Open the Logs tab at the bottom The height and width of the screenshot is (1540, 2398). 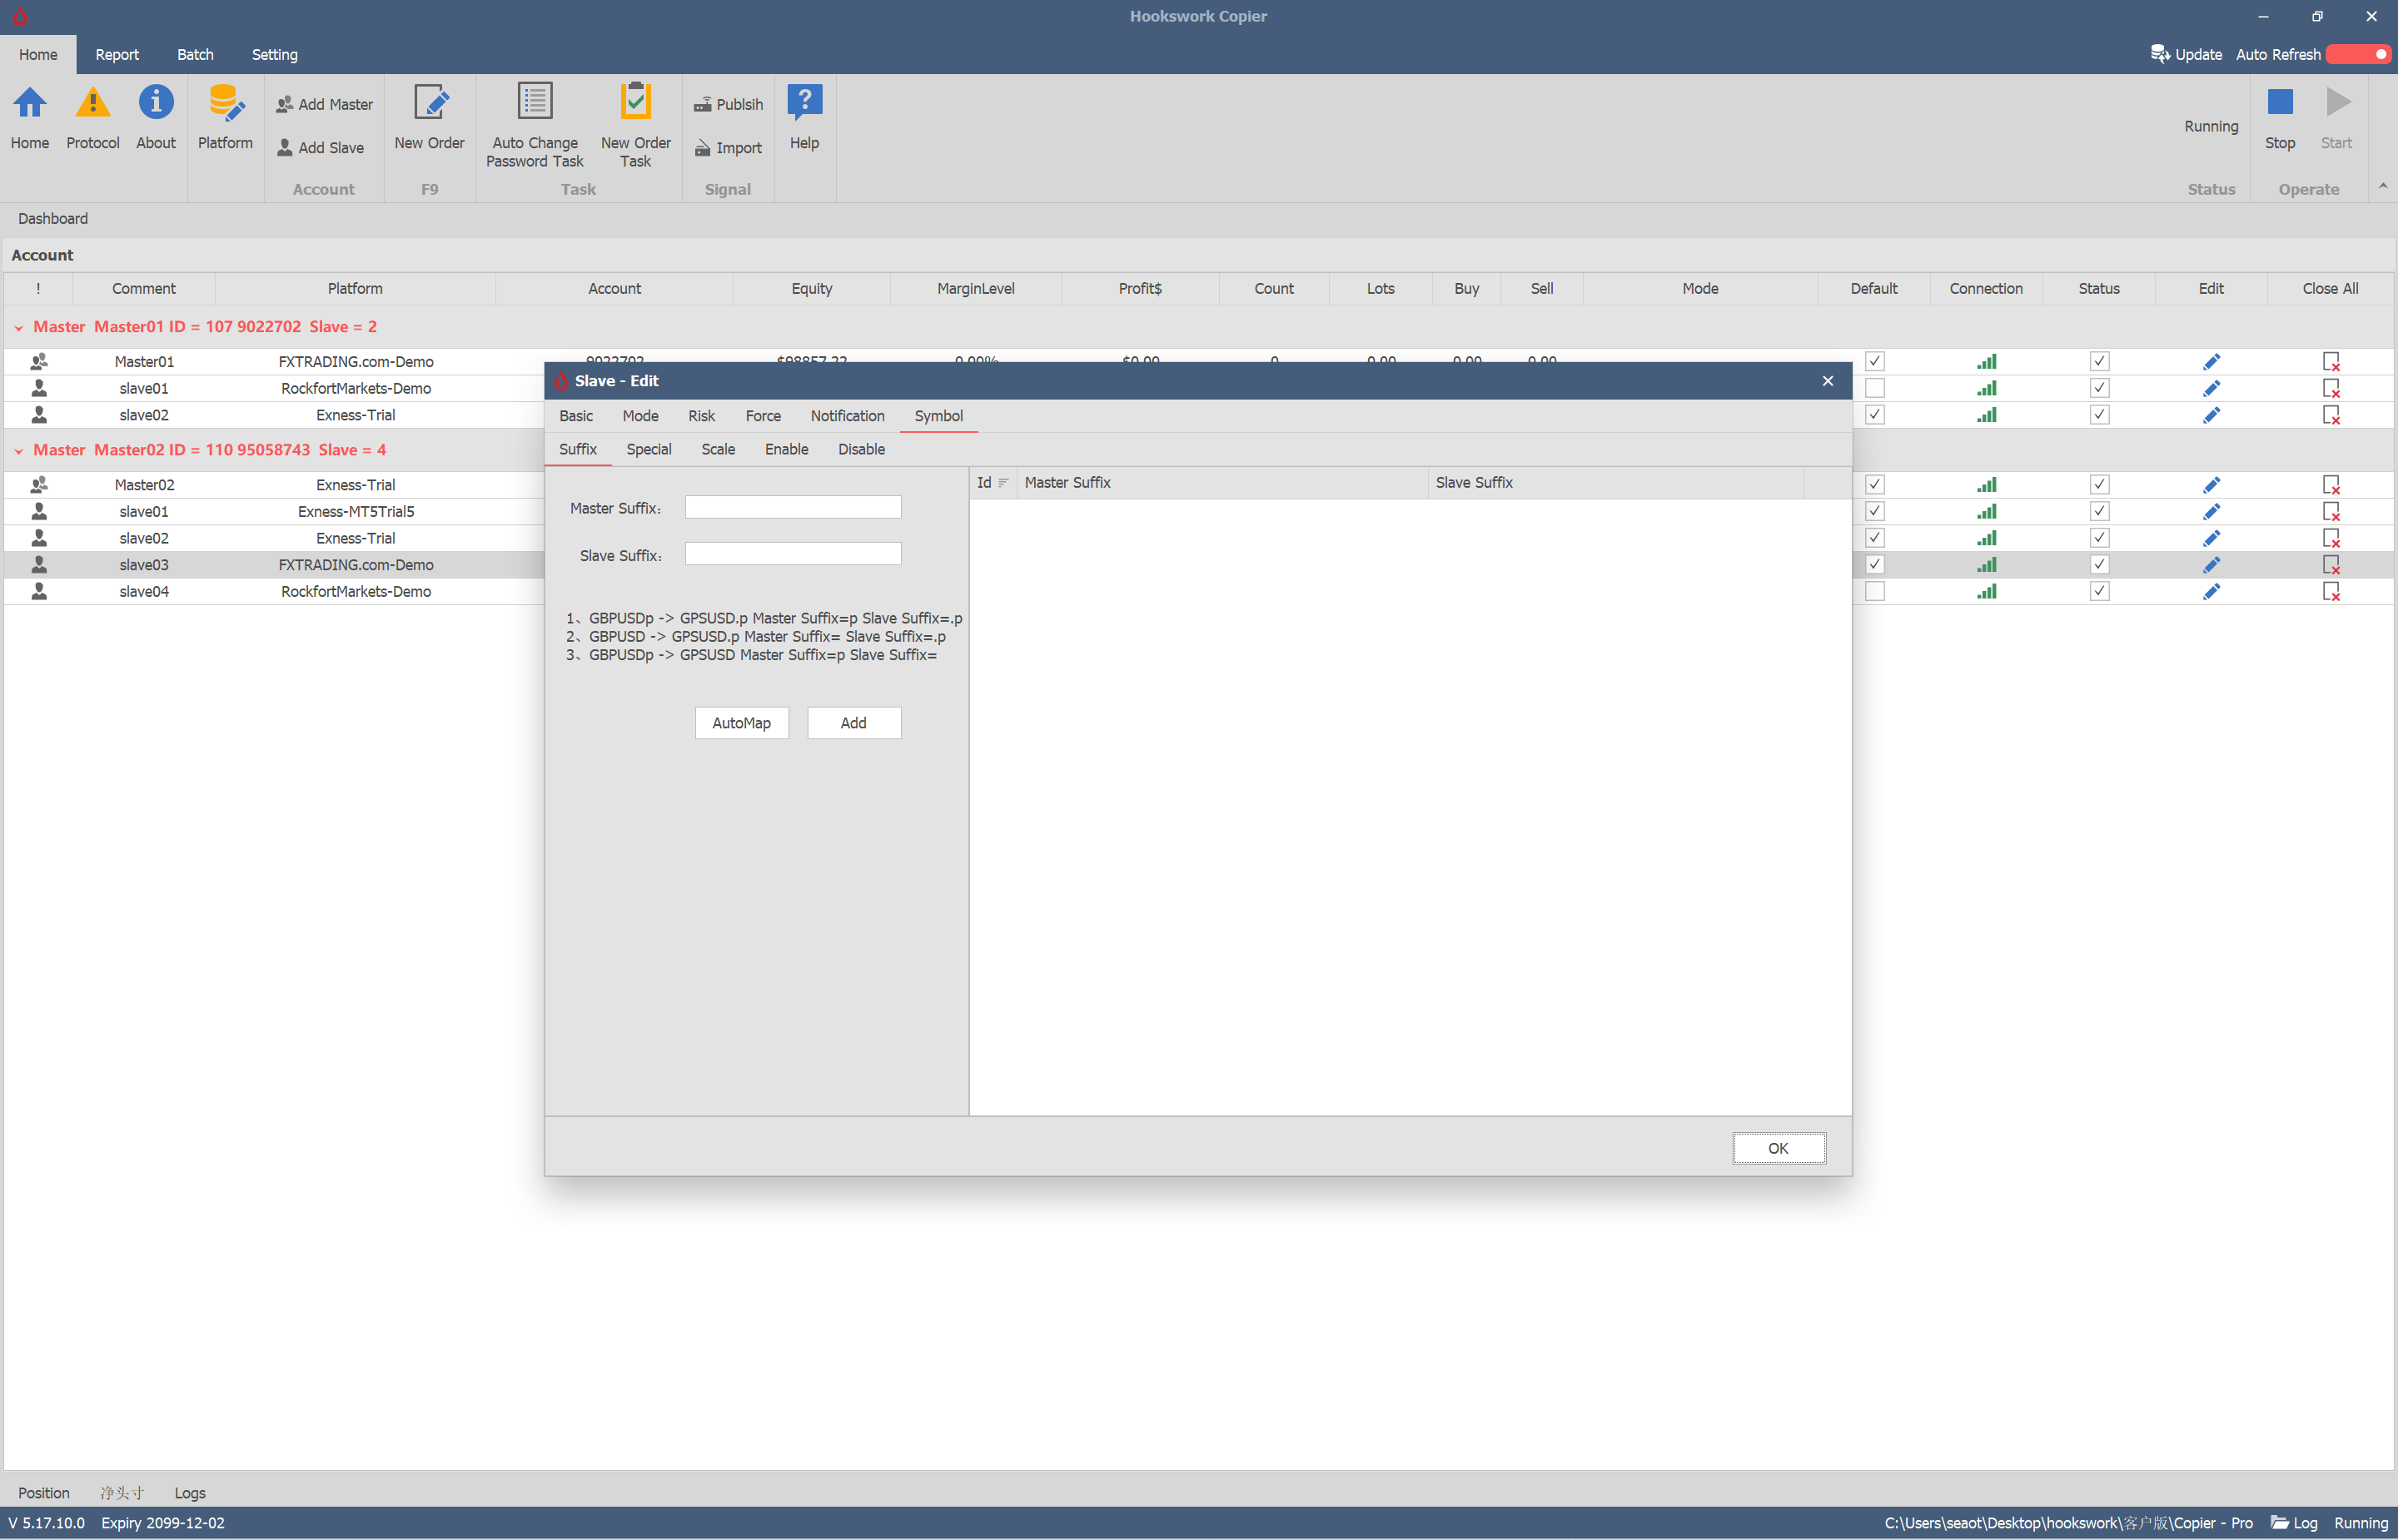(x=190, y=1492)
